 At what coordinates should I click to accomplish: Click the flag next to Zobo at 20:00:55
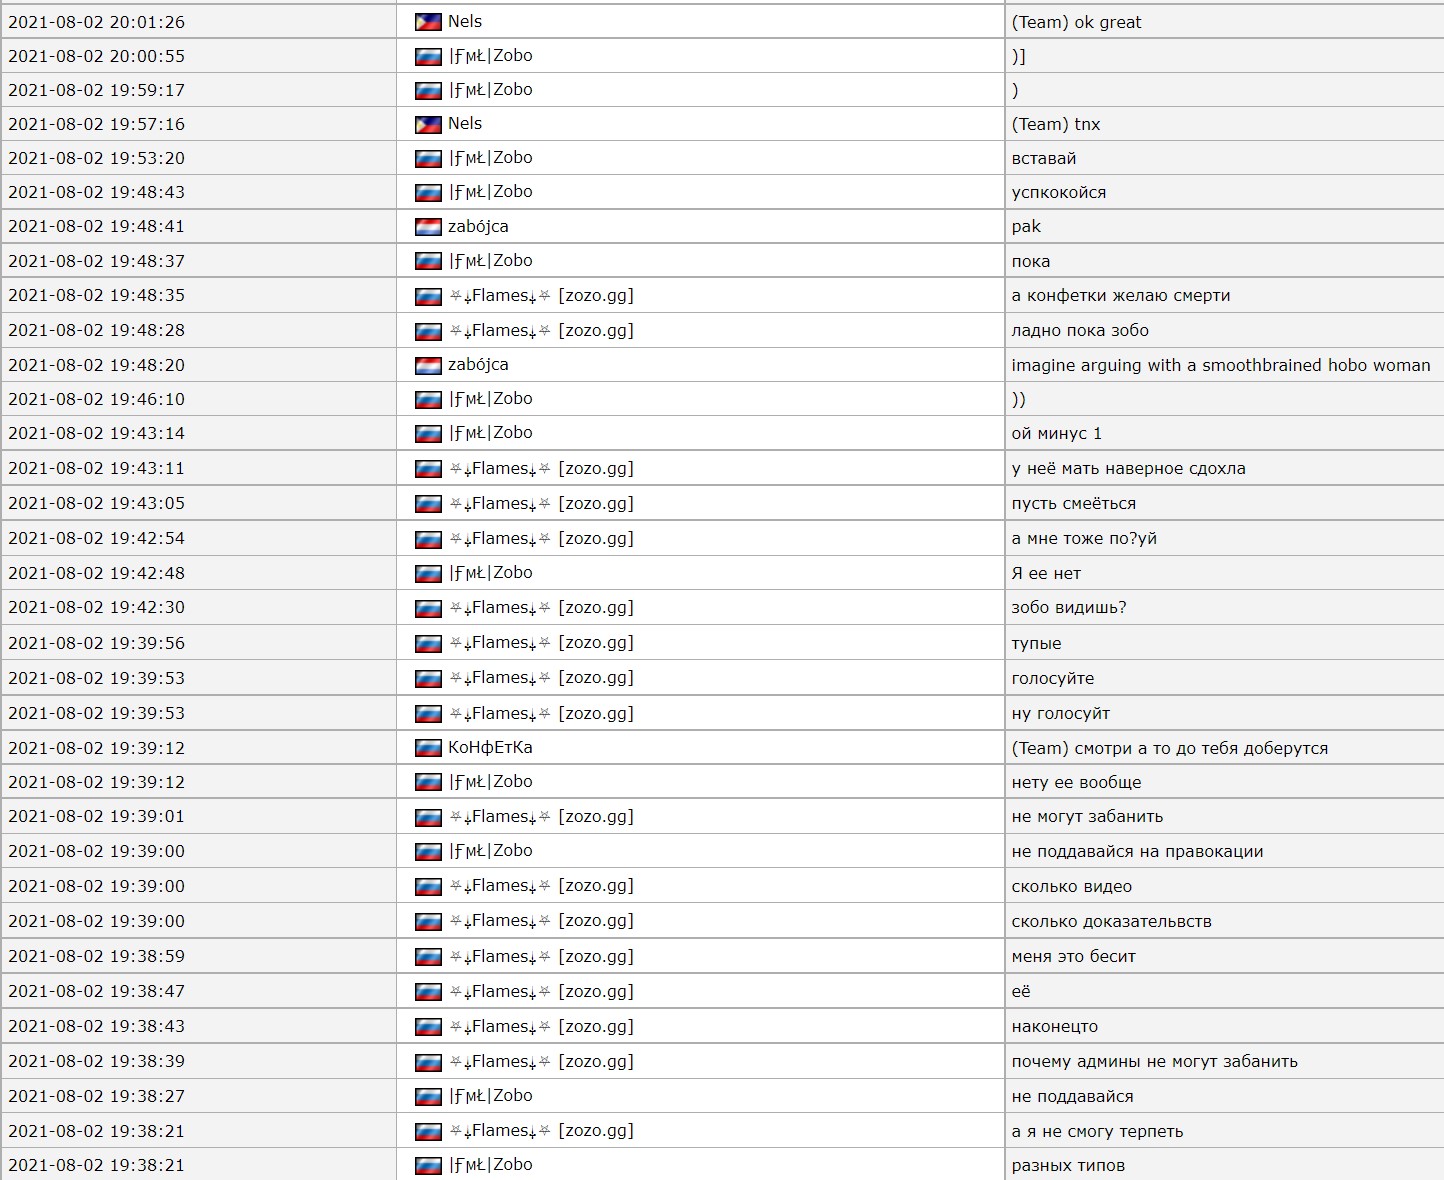pyautogui.click(x=428, y=57)
